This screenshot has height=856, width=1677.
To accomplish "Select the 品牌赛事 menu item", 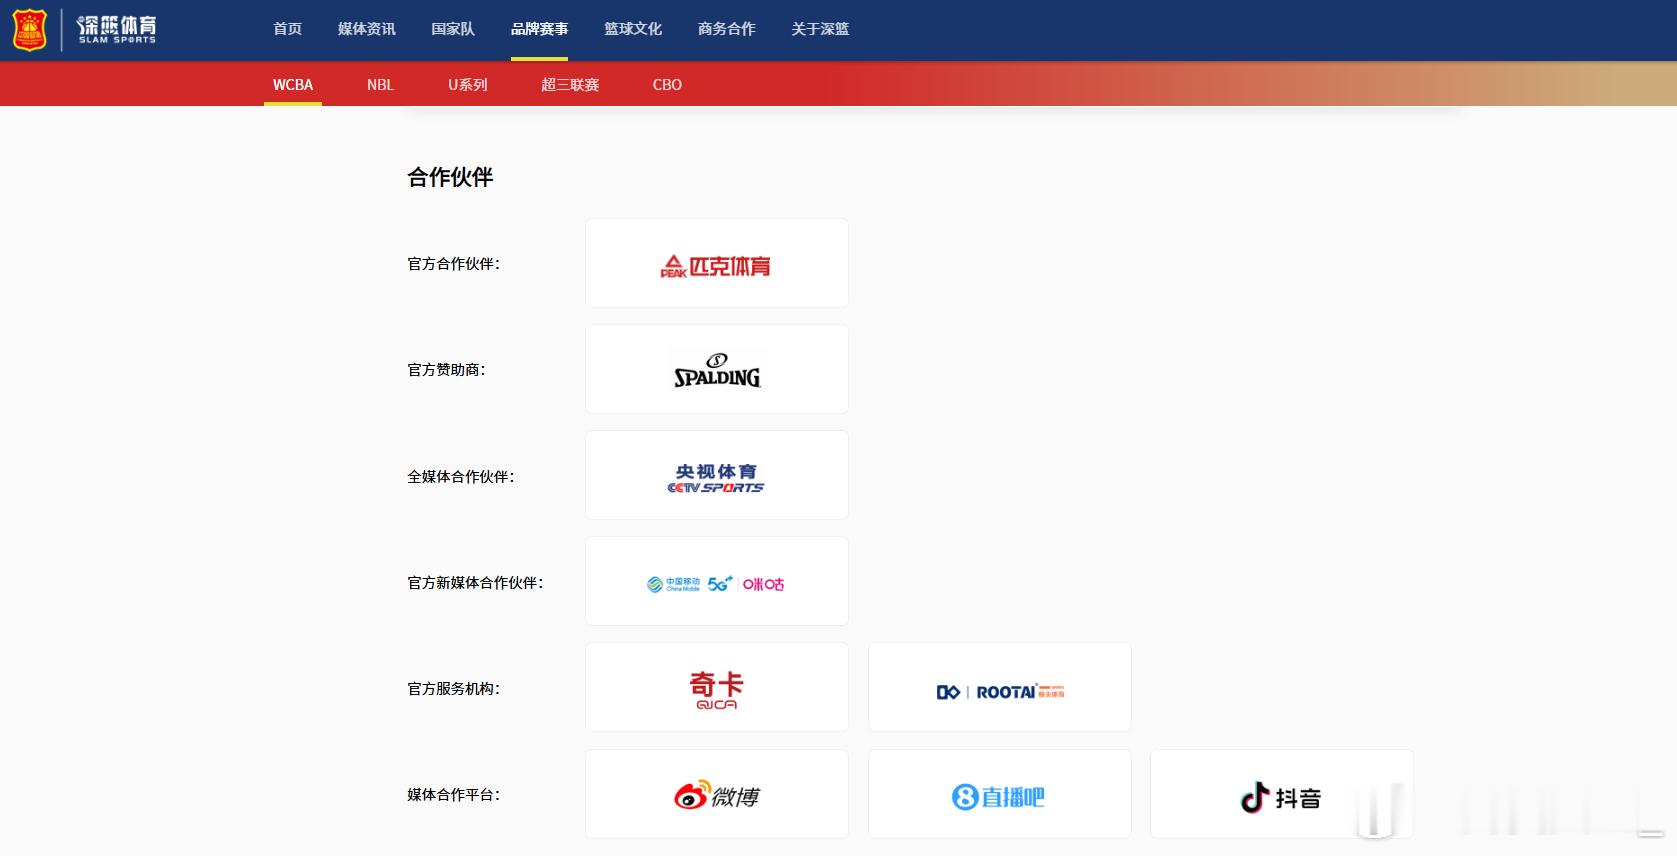I will tap(540, 29).
